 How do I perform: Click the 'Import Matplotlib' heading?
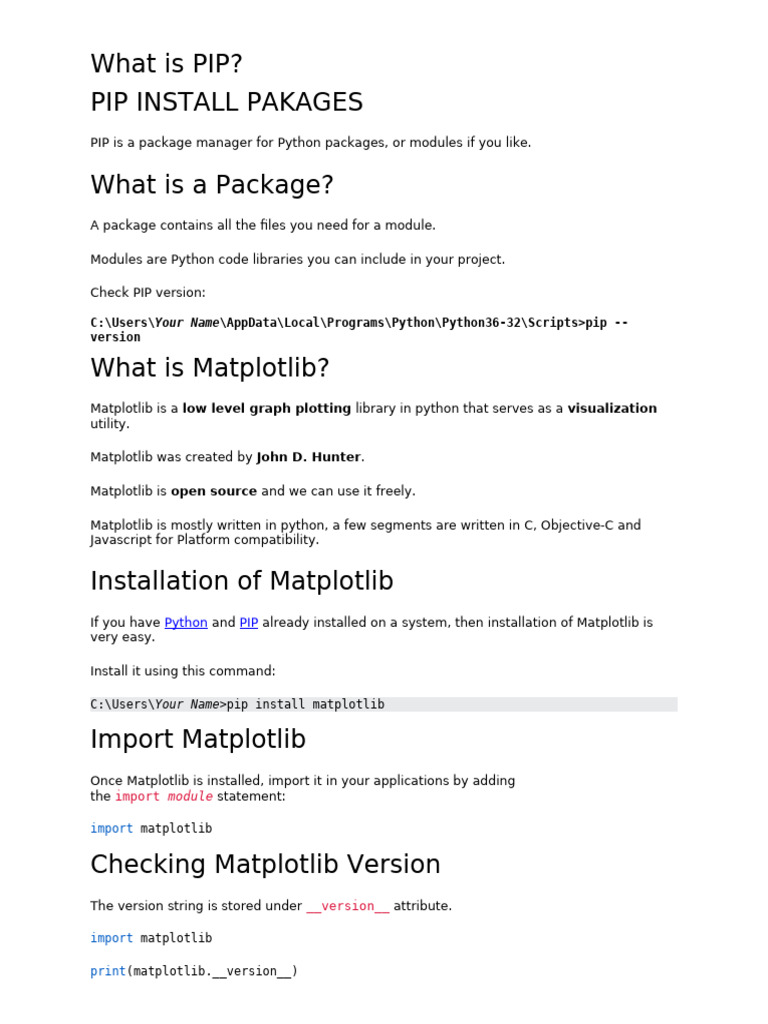pos(198,739)
